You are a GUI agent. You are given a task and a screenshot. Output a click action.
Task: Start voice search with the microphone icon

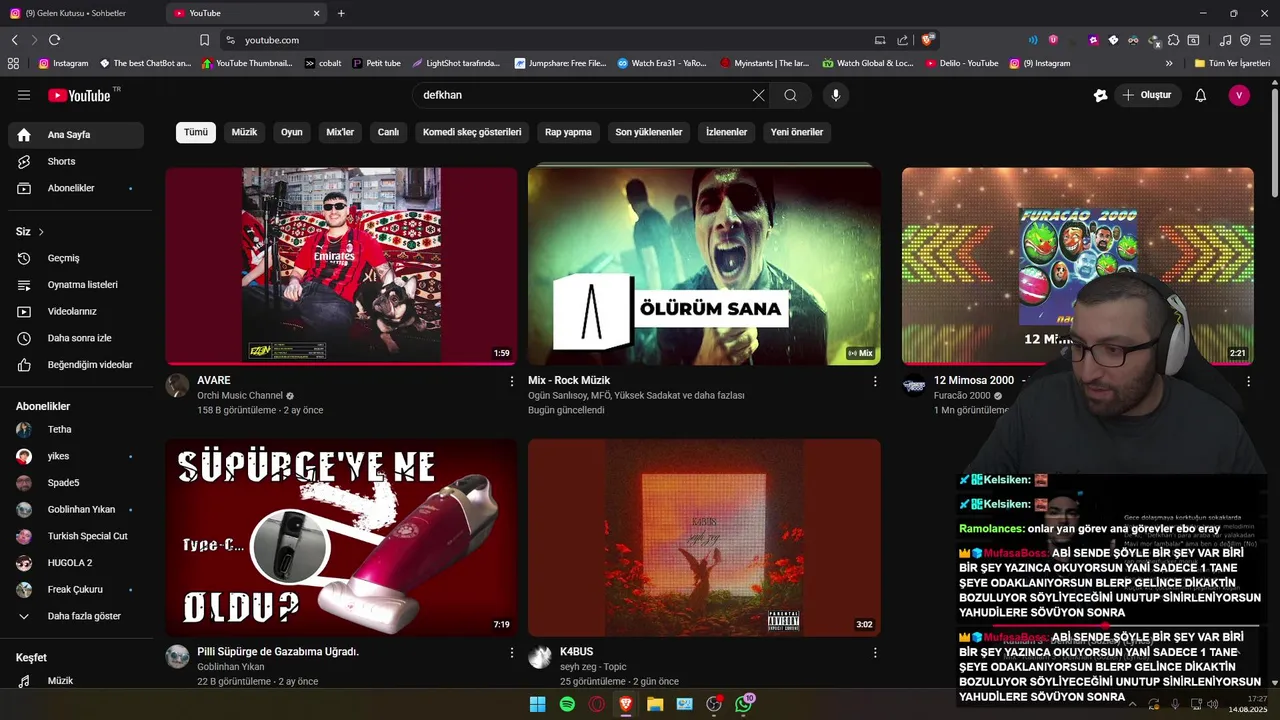[x=836, y=95]
